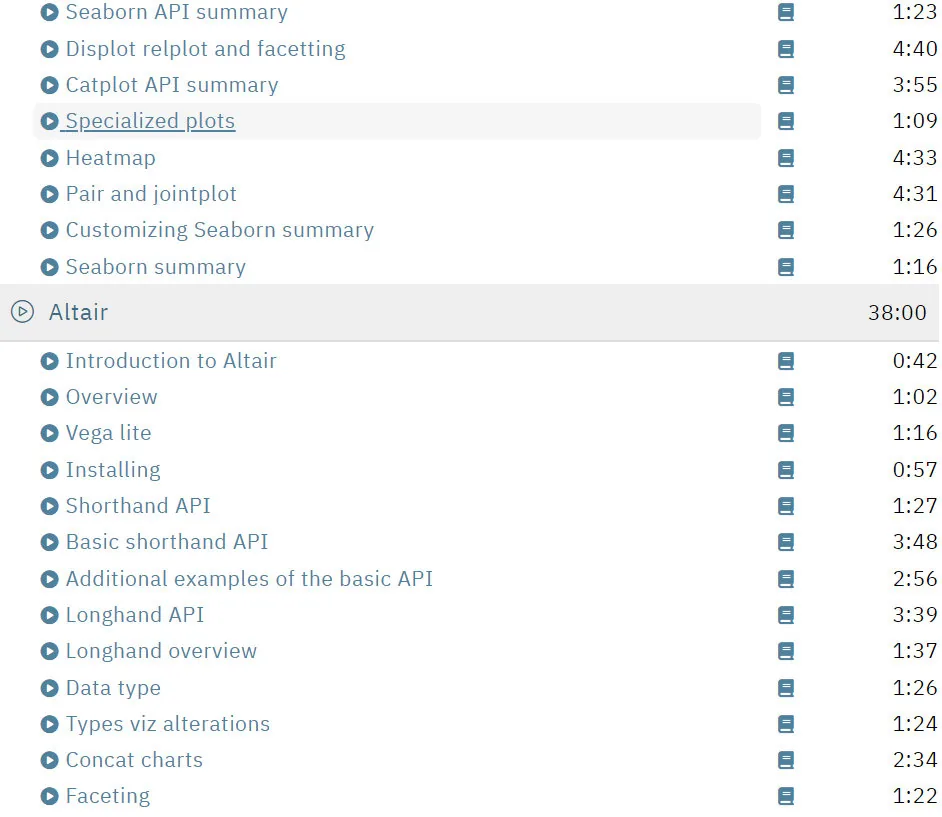Open book icon for Seaborn API summary
Screen dimensions: 942x817
click(786, 12)
